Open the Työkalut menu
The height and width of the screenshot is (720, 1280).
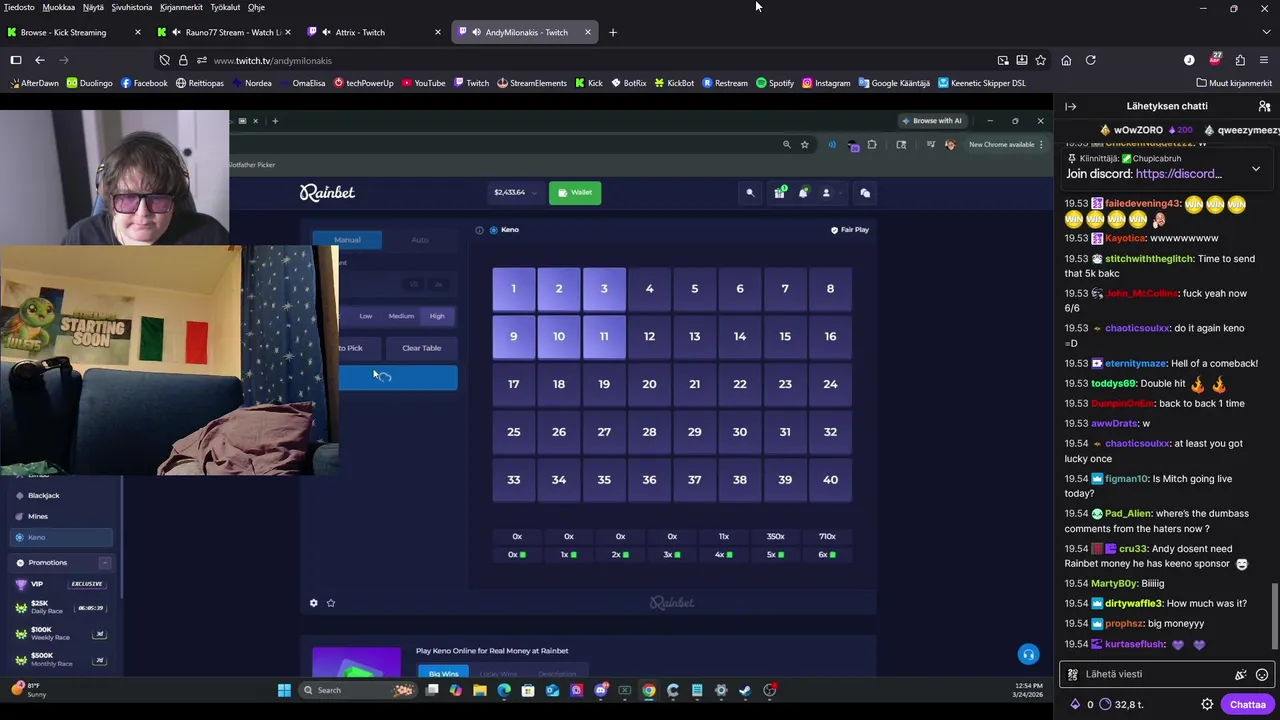coord(225,7)
